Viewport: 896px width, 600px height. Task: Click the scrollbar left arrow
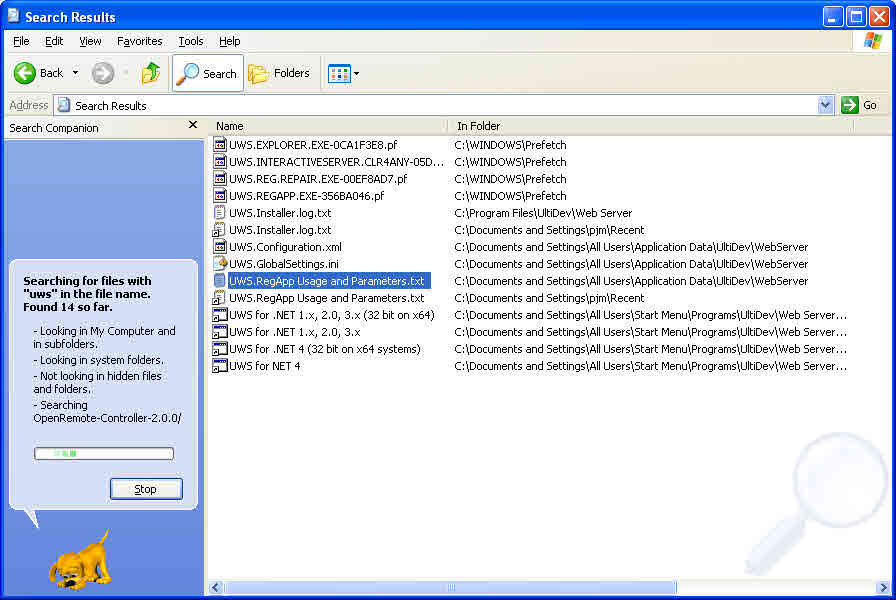tap(216, 587)
